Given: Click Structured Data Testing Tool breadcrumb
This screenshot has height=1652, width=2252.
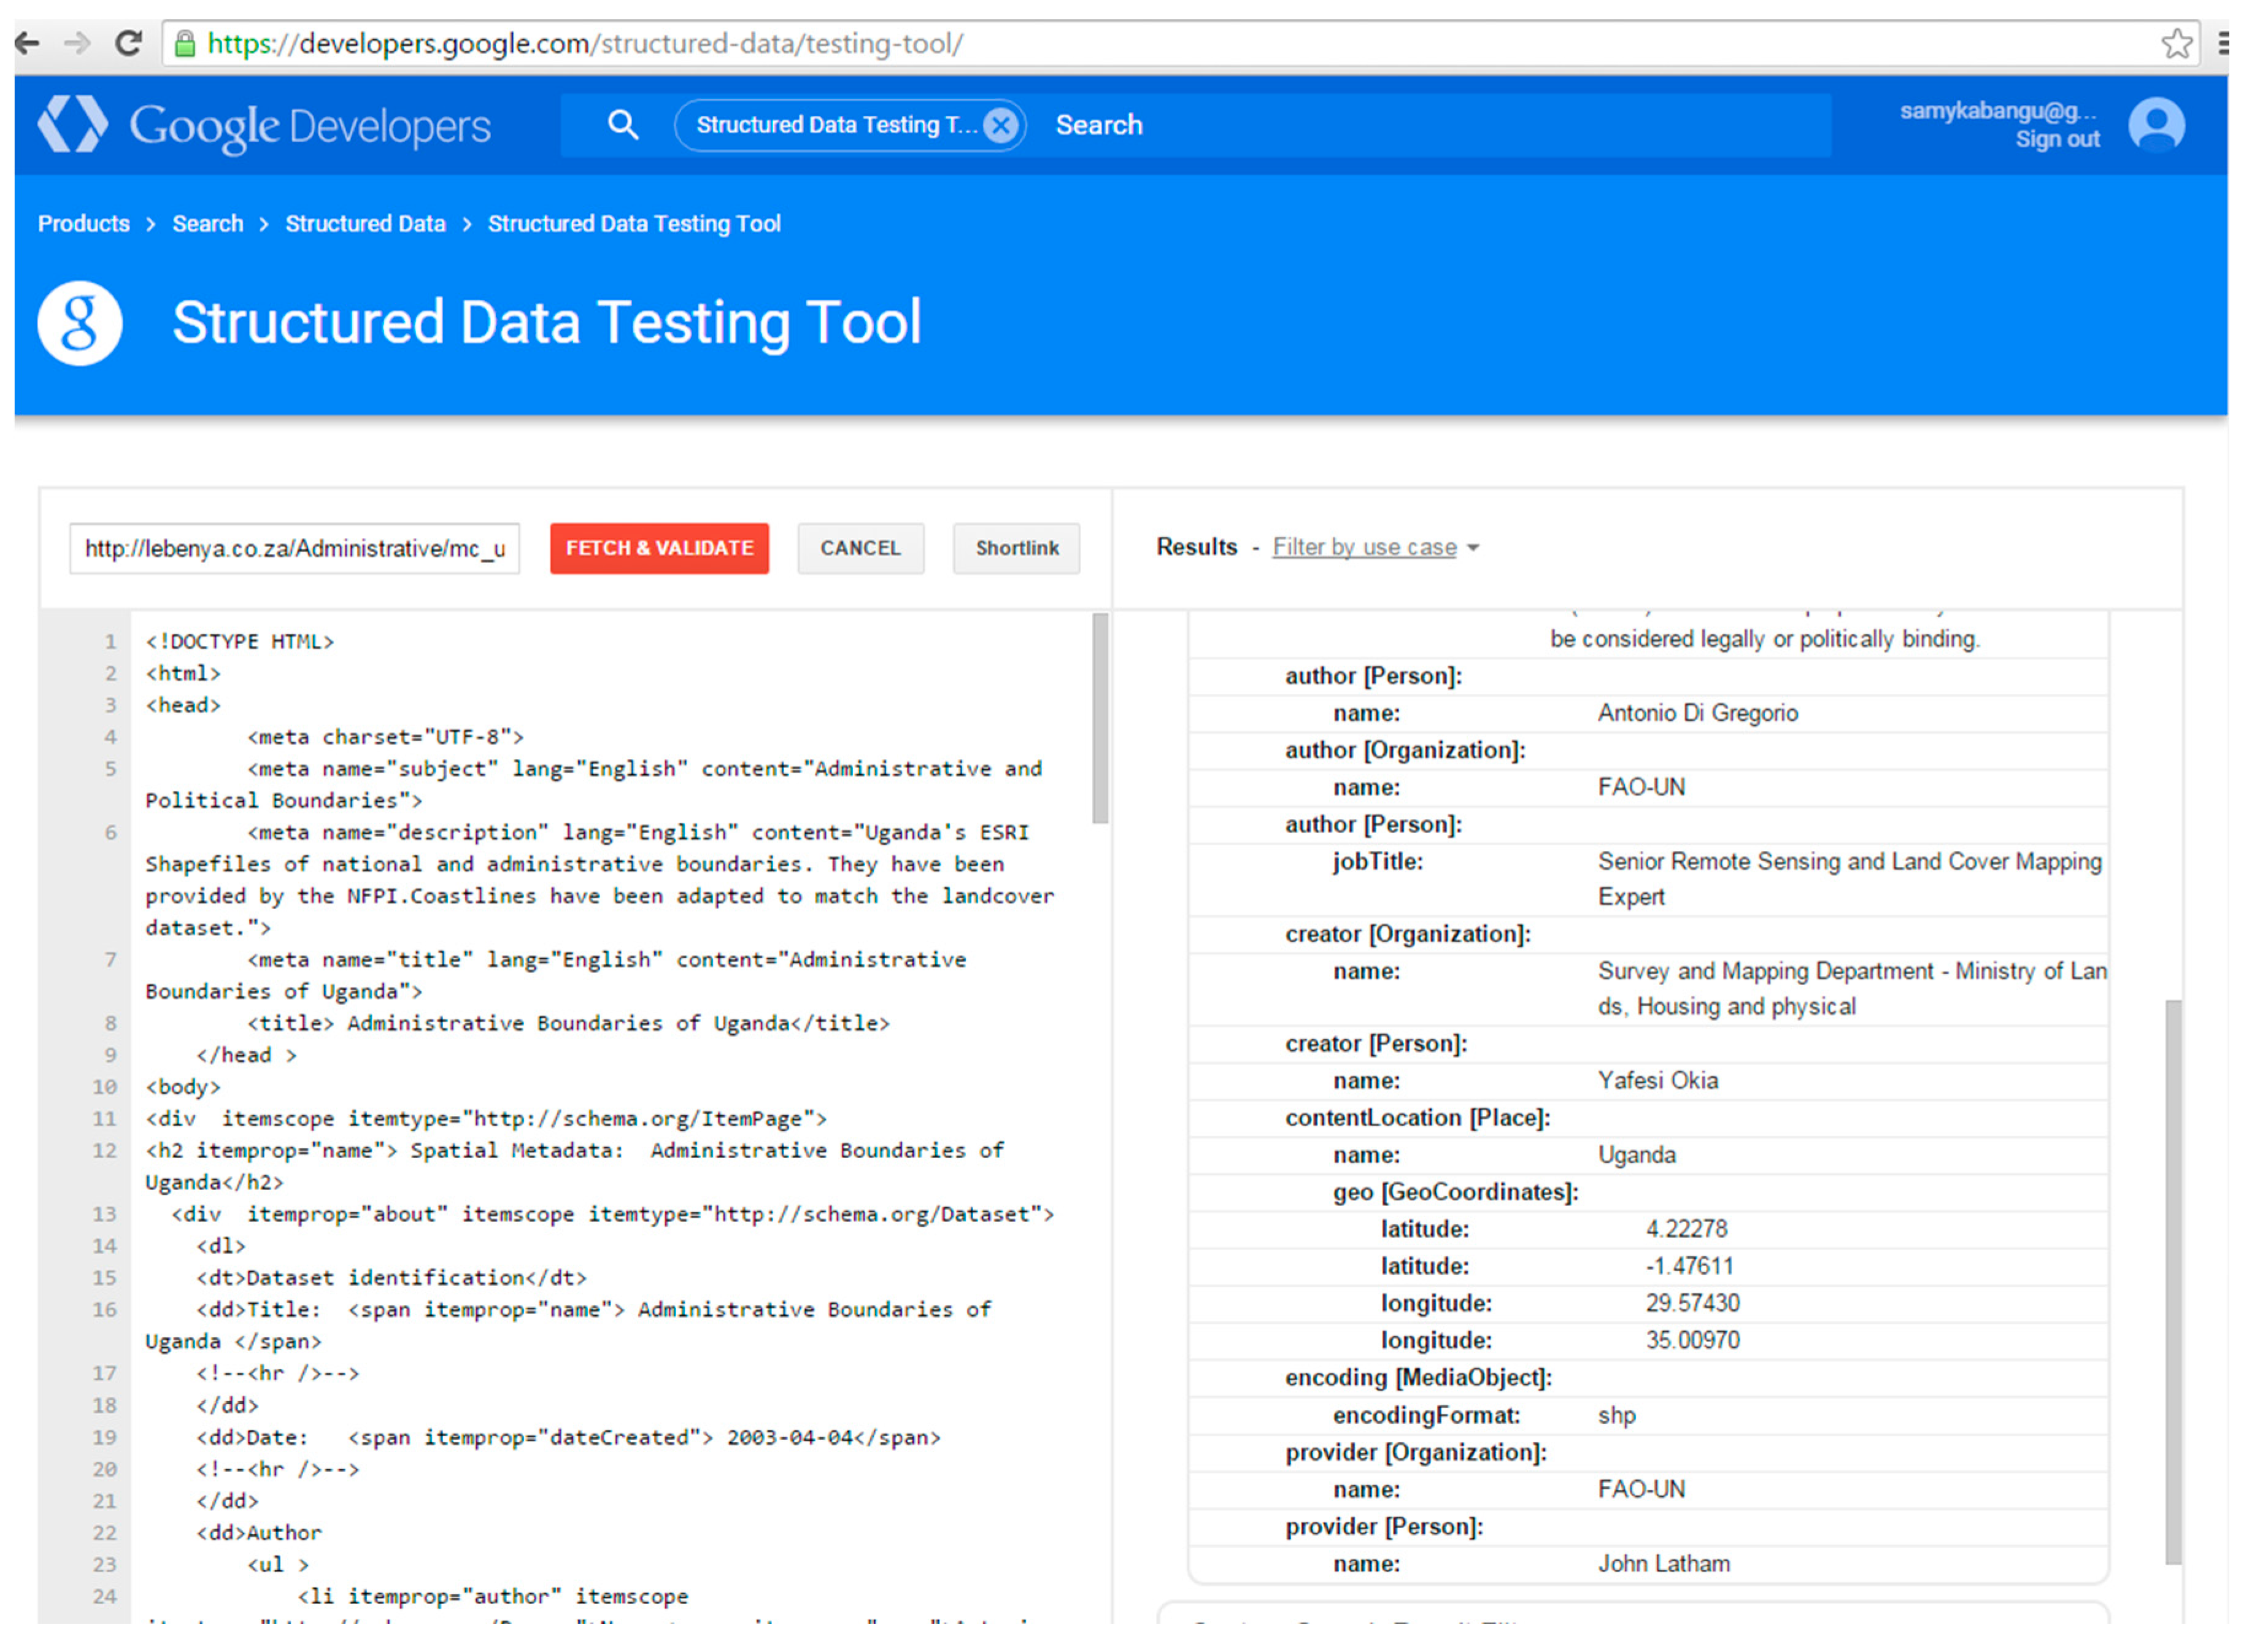Looking at the screenshot, I should click(x=634, y=223).
